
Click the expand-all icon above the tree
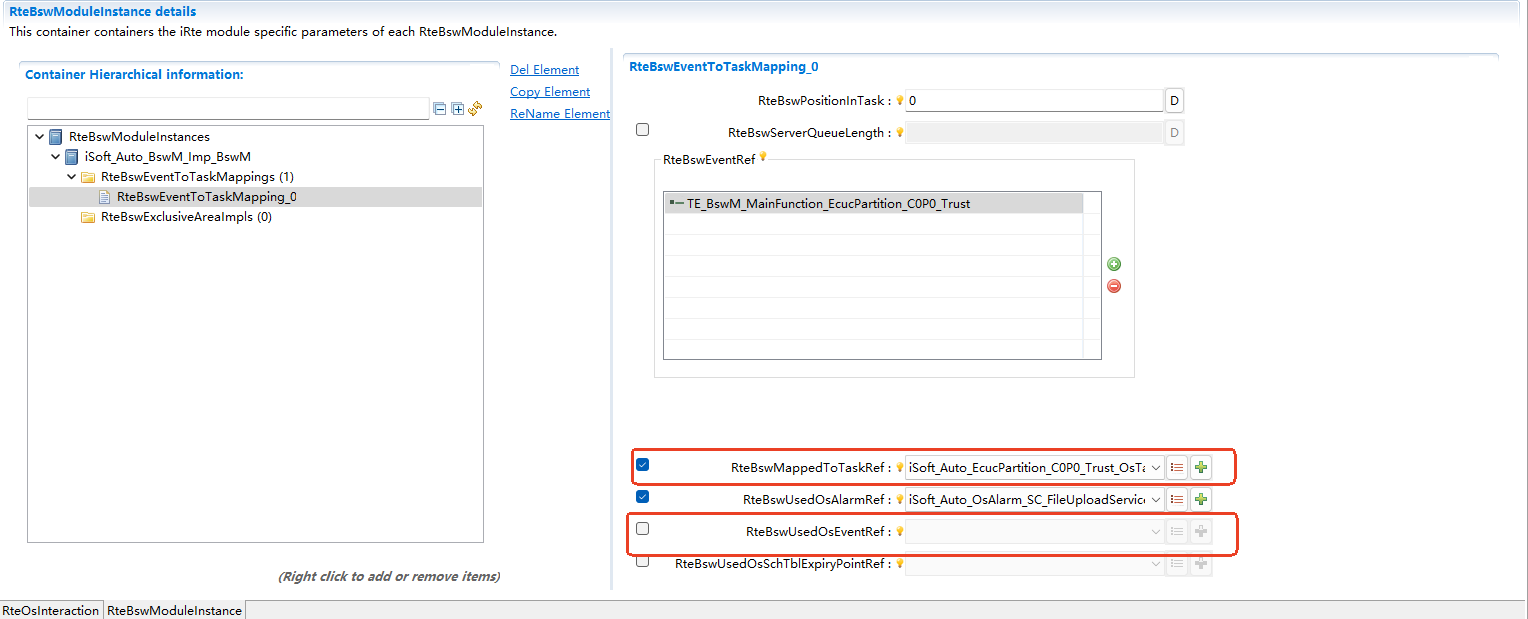[457, 108]
